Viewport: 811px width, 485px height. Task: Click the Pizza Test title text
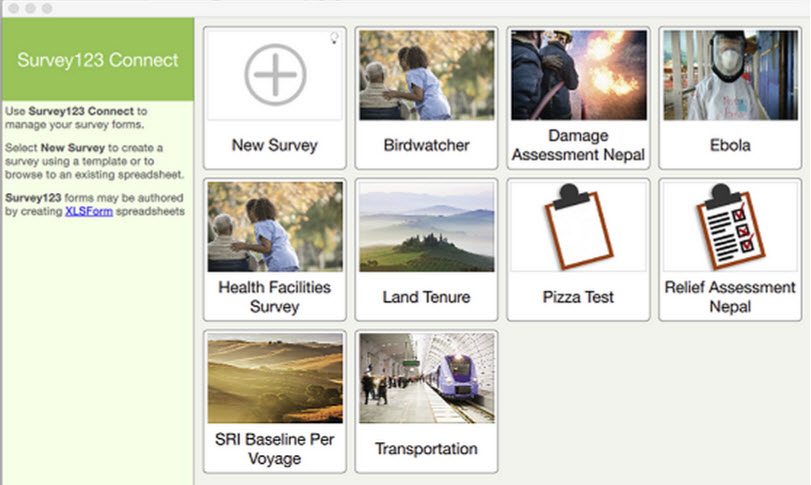(x=578, y=297)
